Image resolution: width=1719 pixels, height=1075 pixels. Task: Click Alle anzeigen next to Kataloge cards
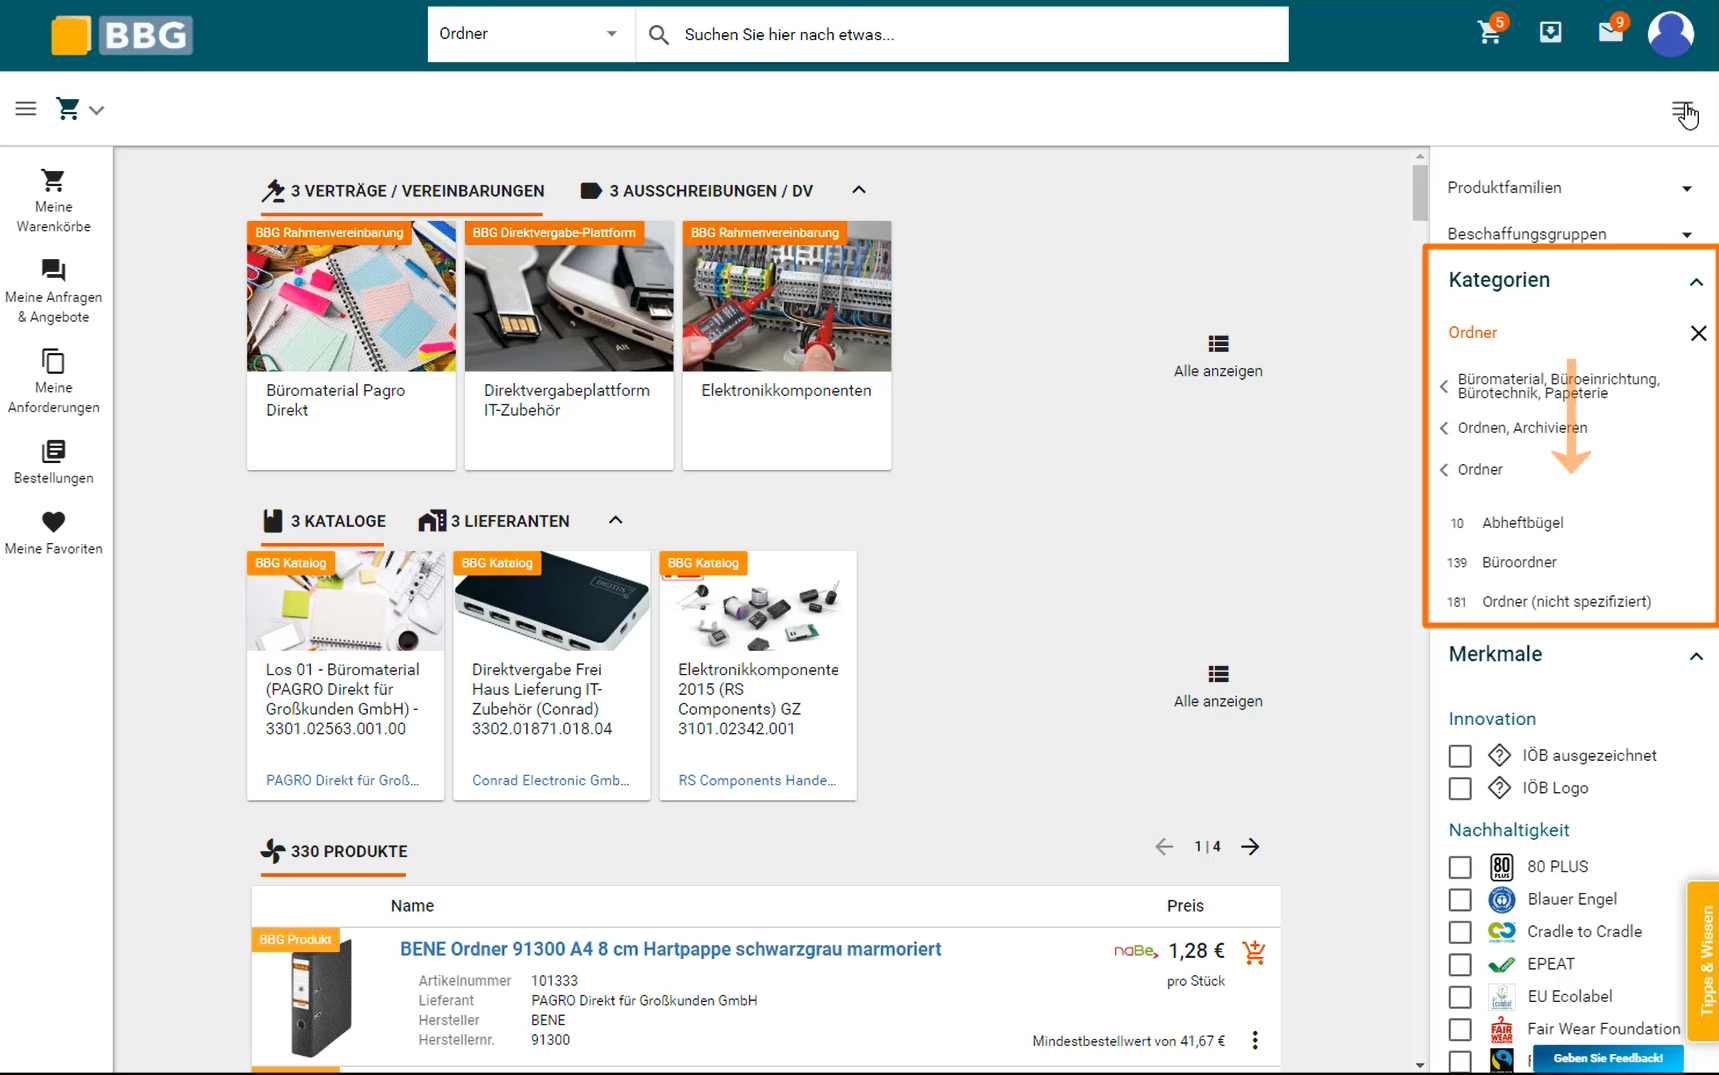1218,687
